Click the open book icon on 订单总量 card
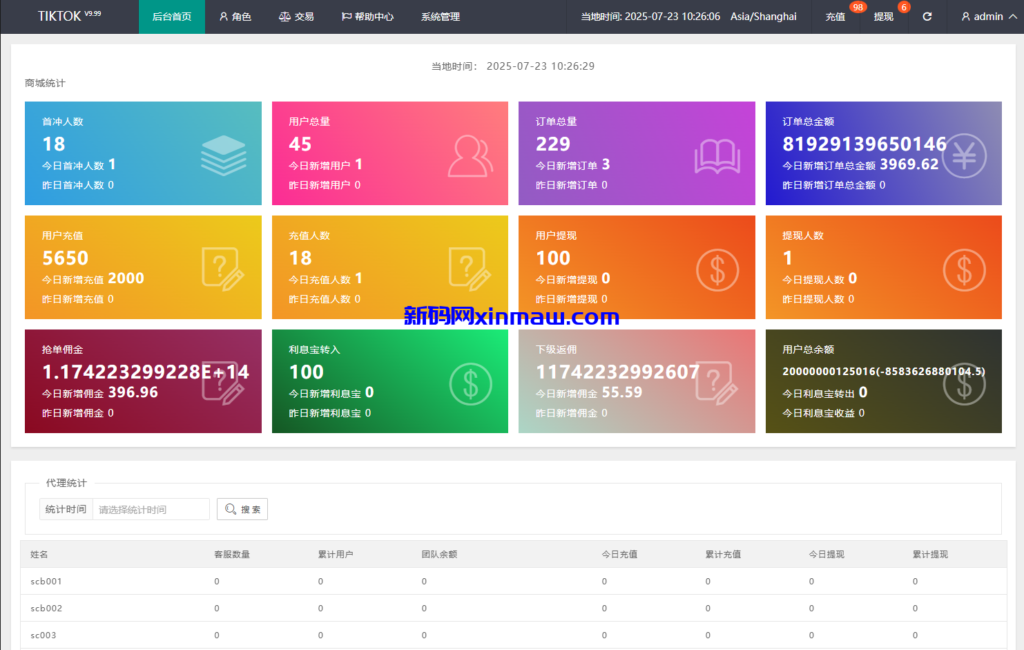This screenshot has width=1024, height=650. (x=717, y=155)
